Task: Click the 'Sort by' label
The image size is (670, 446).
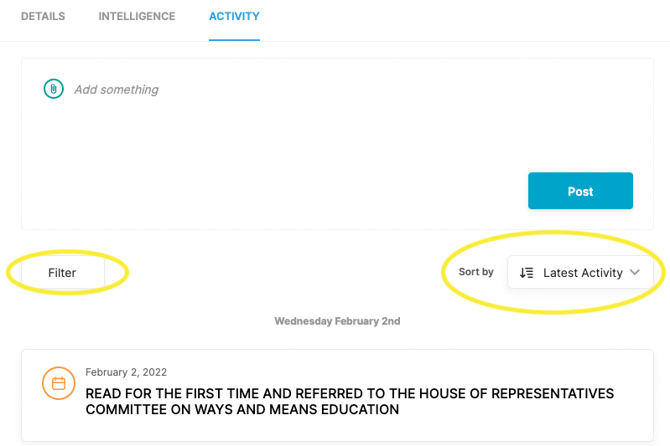Action: (476, 272)
